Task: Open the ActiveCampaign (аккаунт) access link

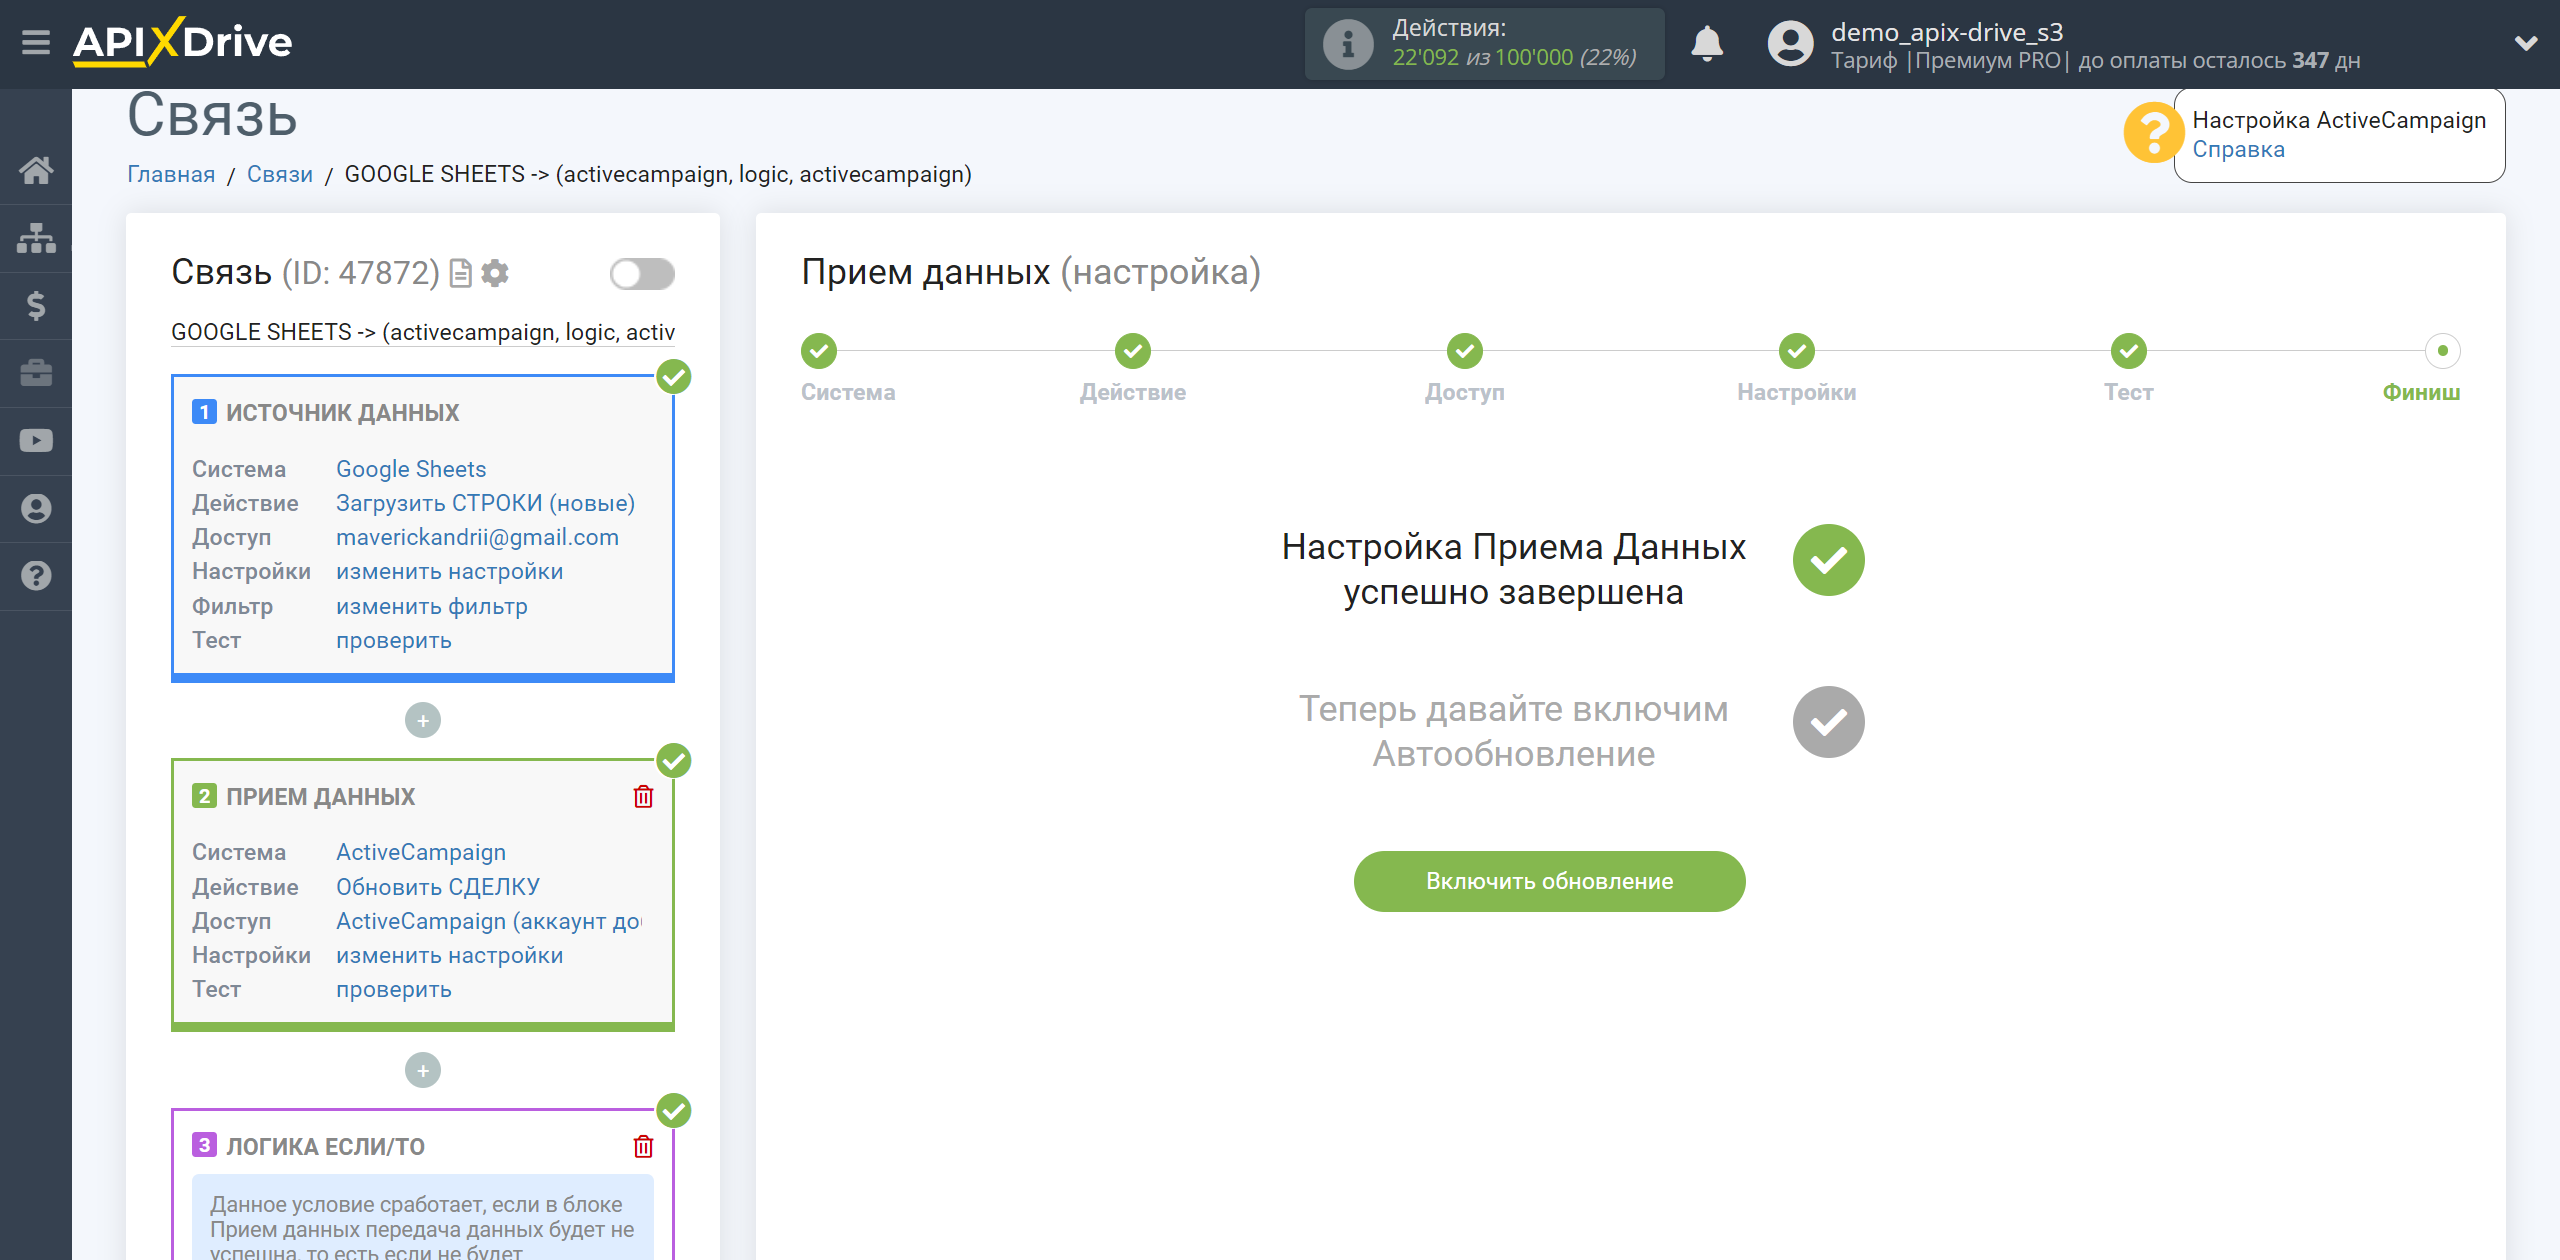Action: (x=488, y=921)
